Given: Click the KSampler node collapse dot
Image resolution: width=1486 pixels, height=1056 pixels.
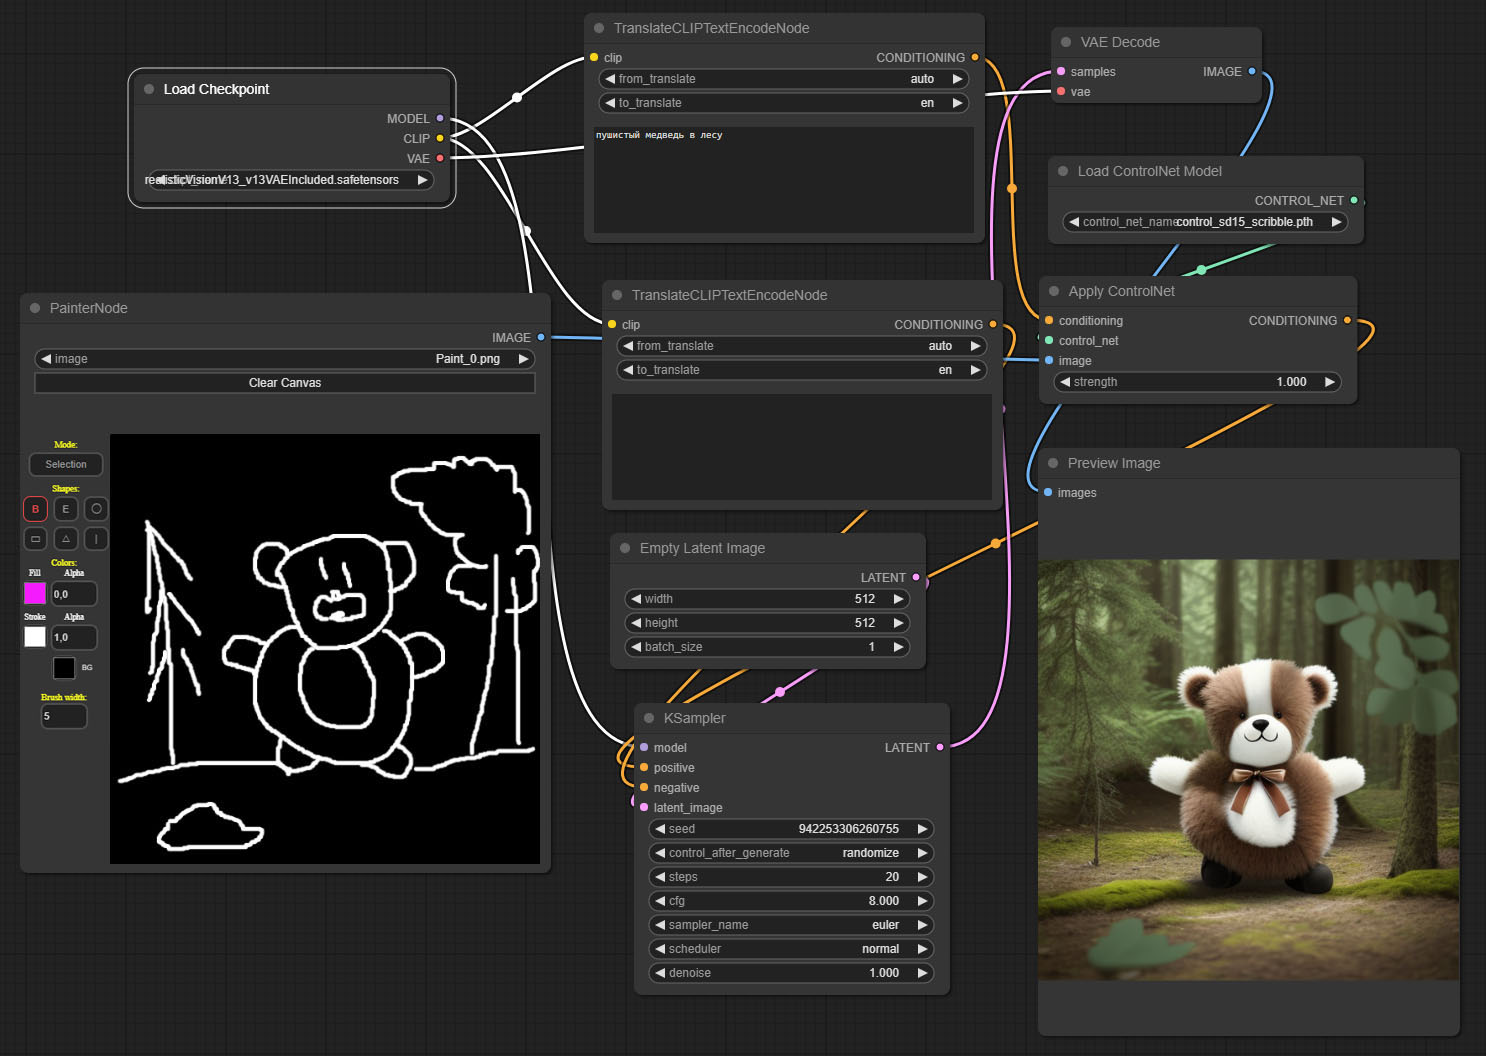Looking at the screenshot, I should pos(650,718).
